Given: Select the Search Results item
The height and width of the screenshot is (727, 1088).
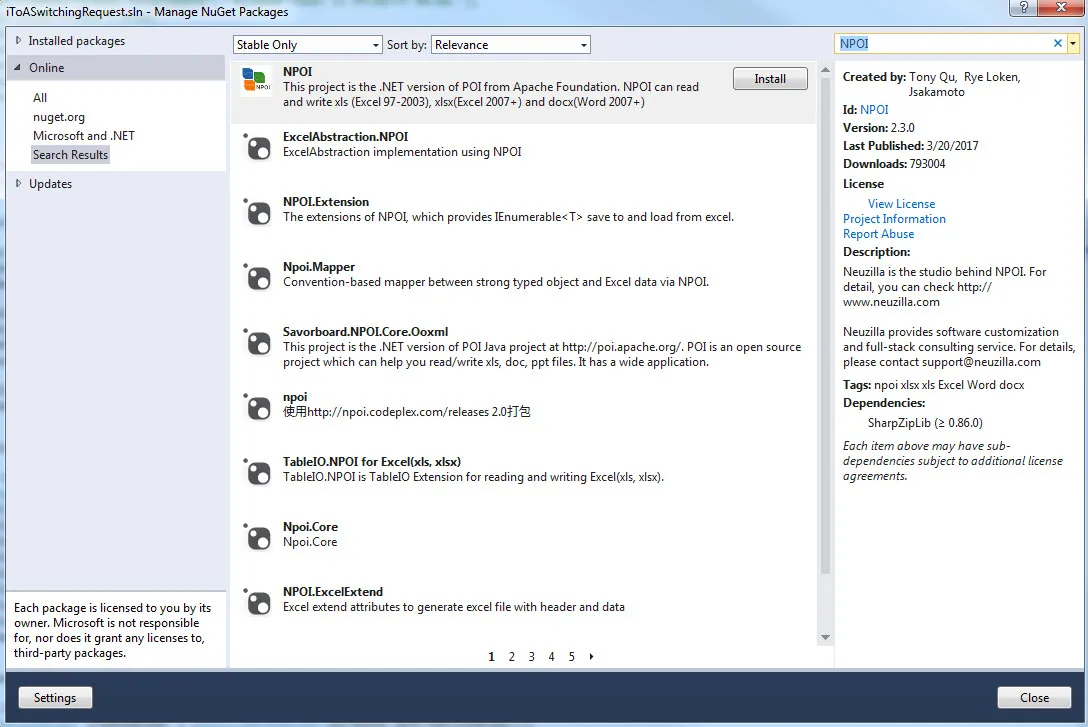Looking at the screenshot, I should click(70, 155).
